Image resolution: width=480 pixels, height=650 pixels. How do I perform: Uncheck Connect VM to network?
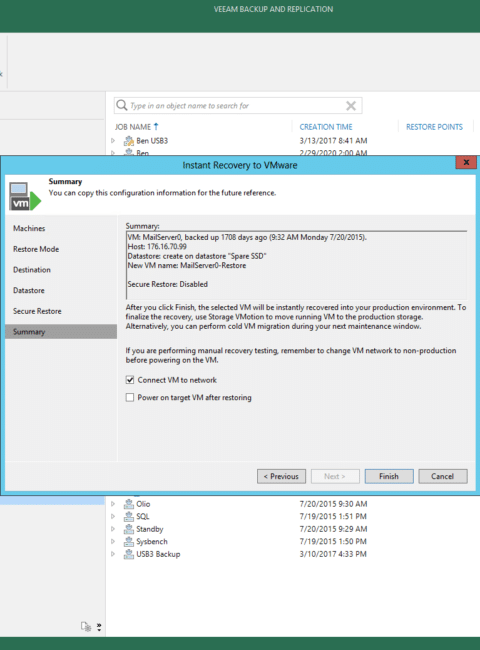pos(130,380)
